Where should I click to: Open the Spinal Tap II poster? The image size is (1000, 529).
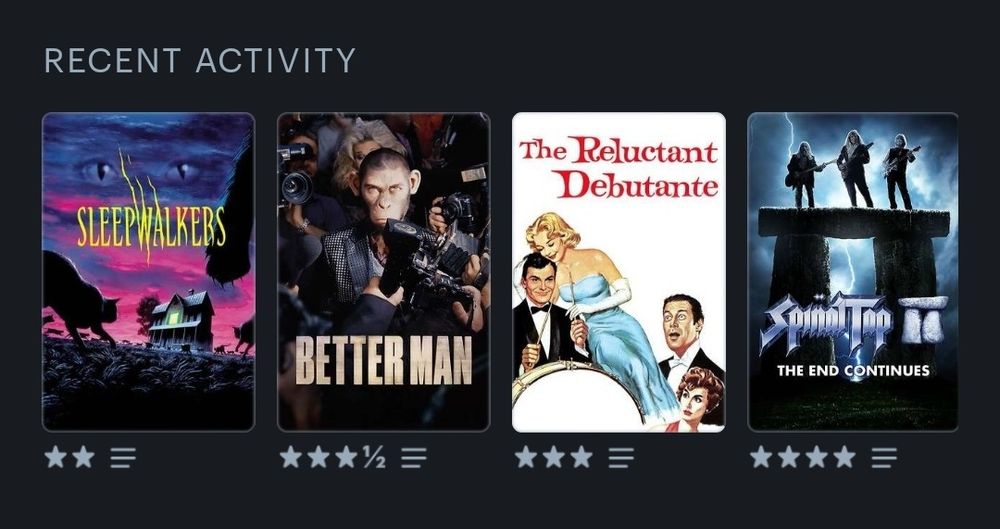(x=853, y=272)
